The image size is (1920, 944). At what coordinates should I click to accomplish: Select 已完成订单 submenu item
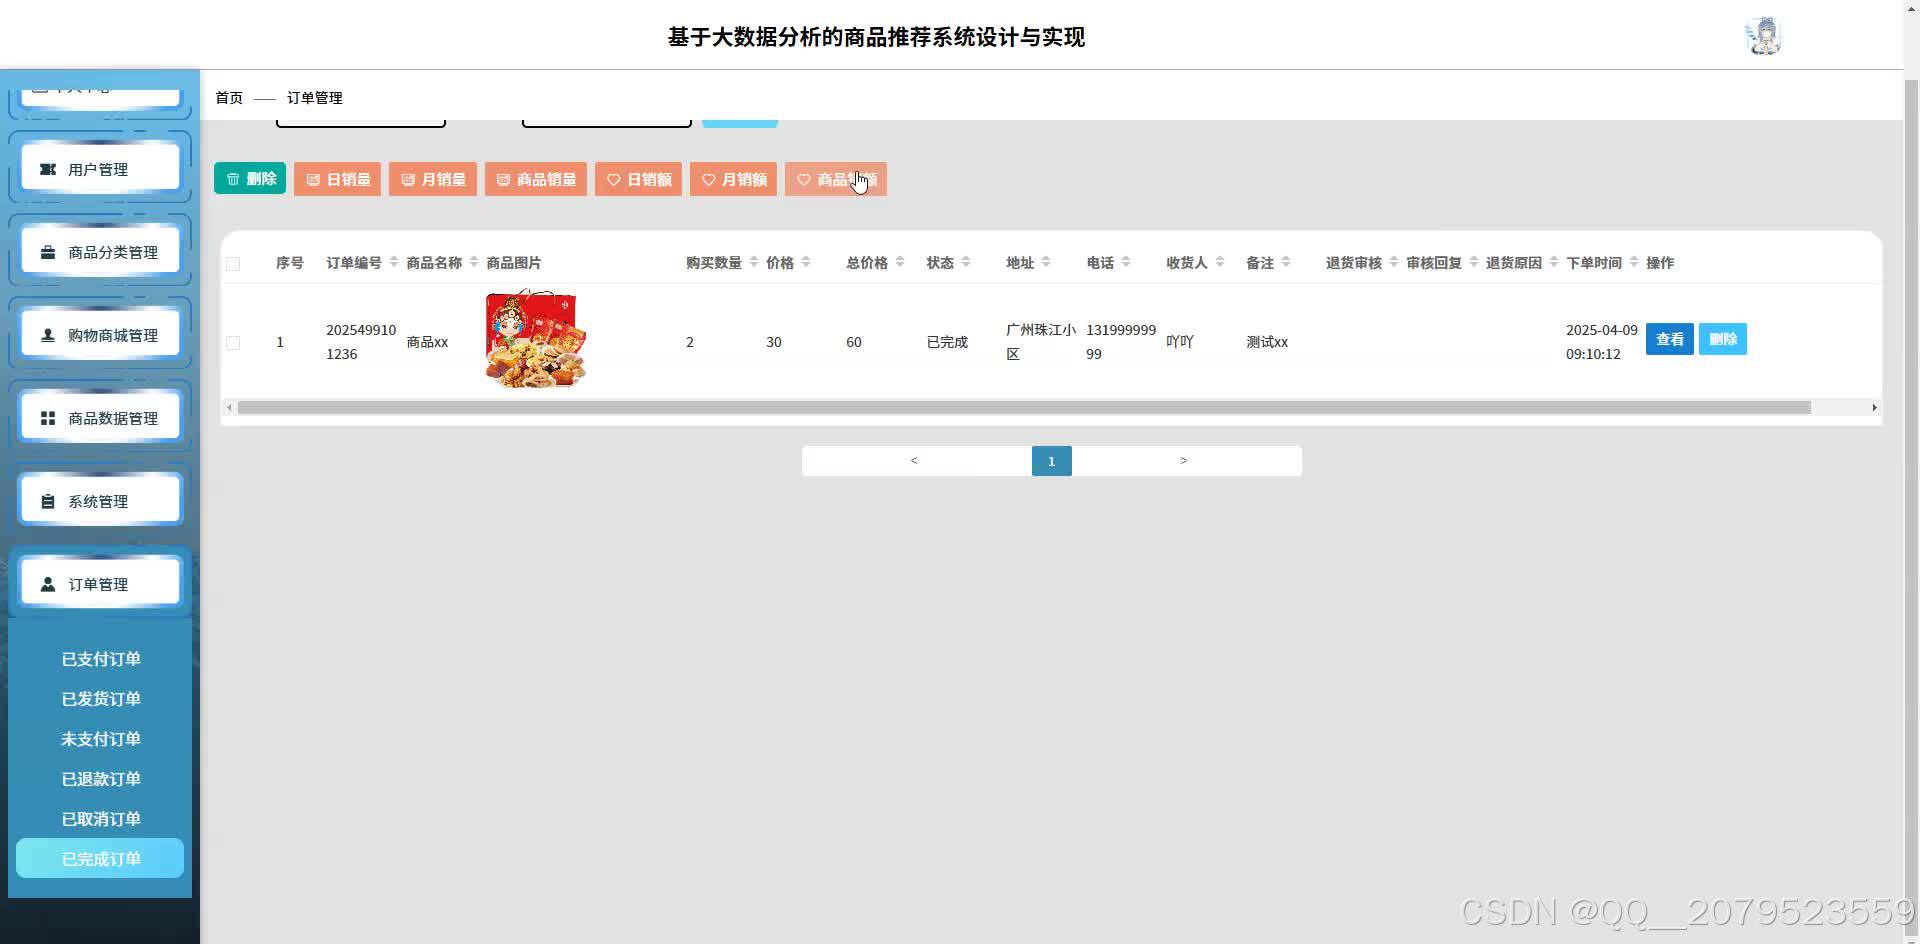(100, 859)
